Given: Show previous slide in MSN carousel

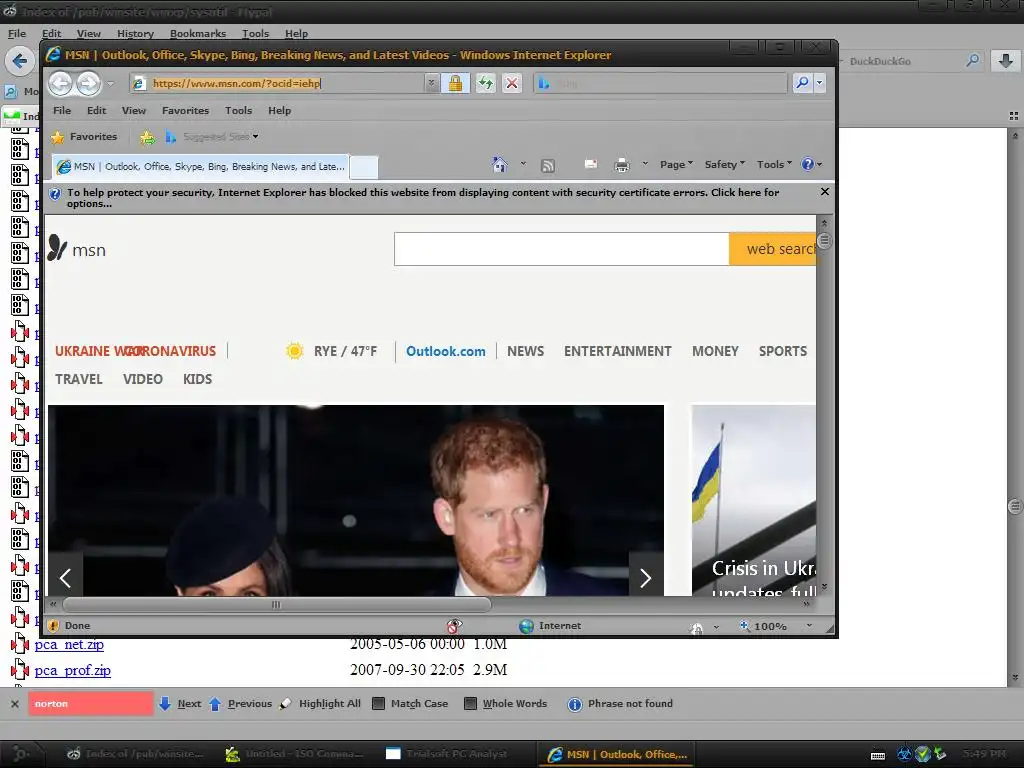Looking at the screenshot, I should click(x=65, y=577).
